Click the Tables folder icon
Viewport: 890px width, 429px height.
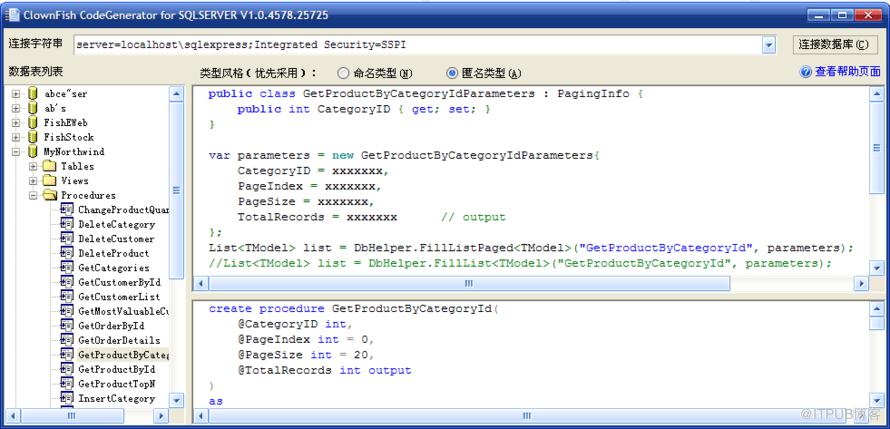[x=50, y=166]
